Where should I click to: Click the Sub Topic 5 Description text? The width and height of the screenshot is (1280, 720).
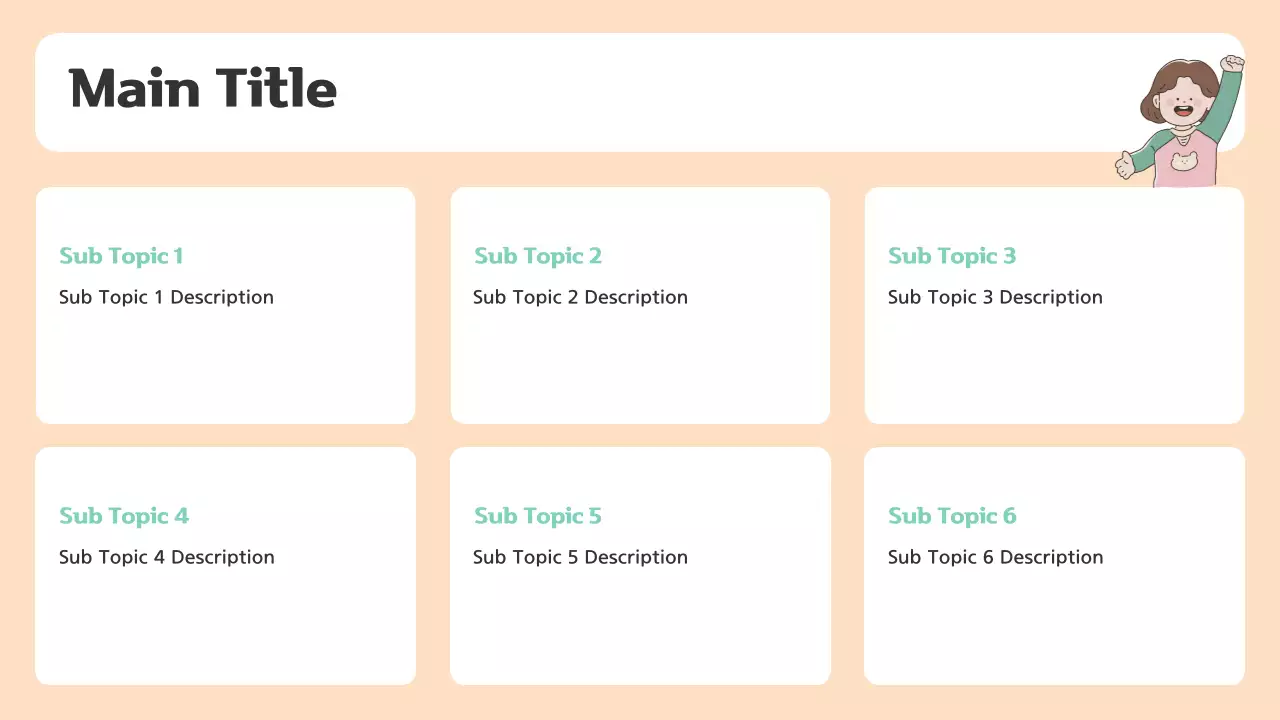pos(580,557)
